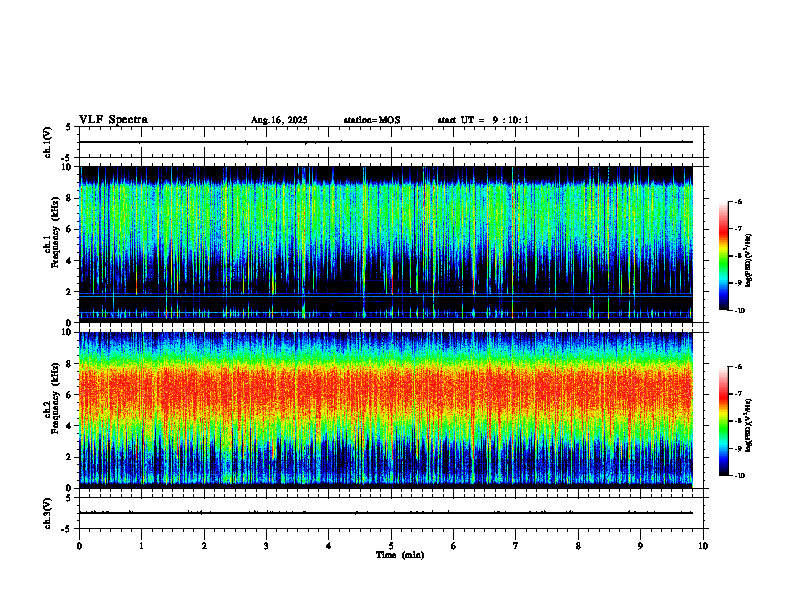Click the ch.2 spectrogram color bar
Image resolution: width=792 pixels, height=612 pixels.
[x=723, y=421]
